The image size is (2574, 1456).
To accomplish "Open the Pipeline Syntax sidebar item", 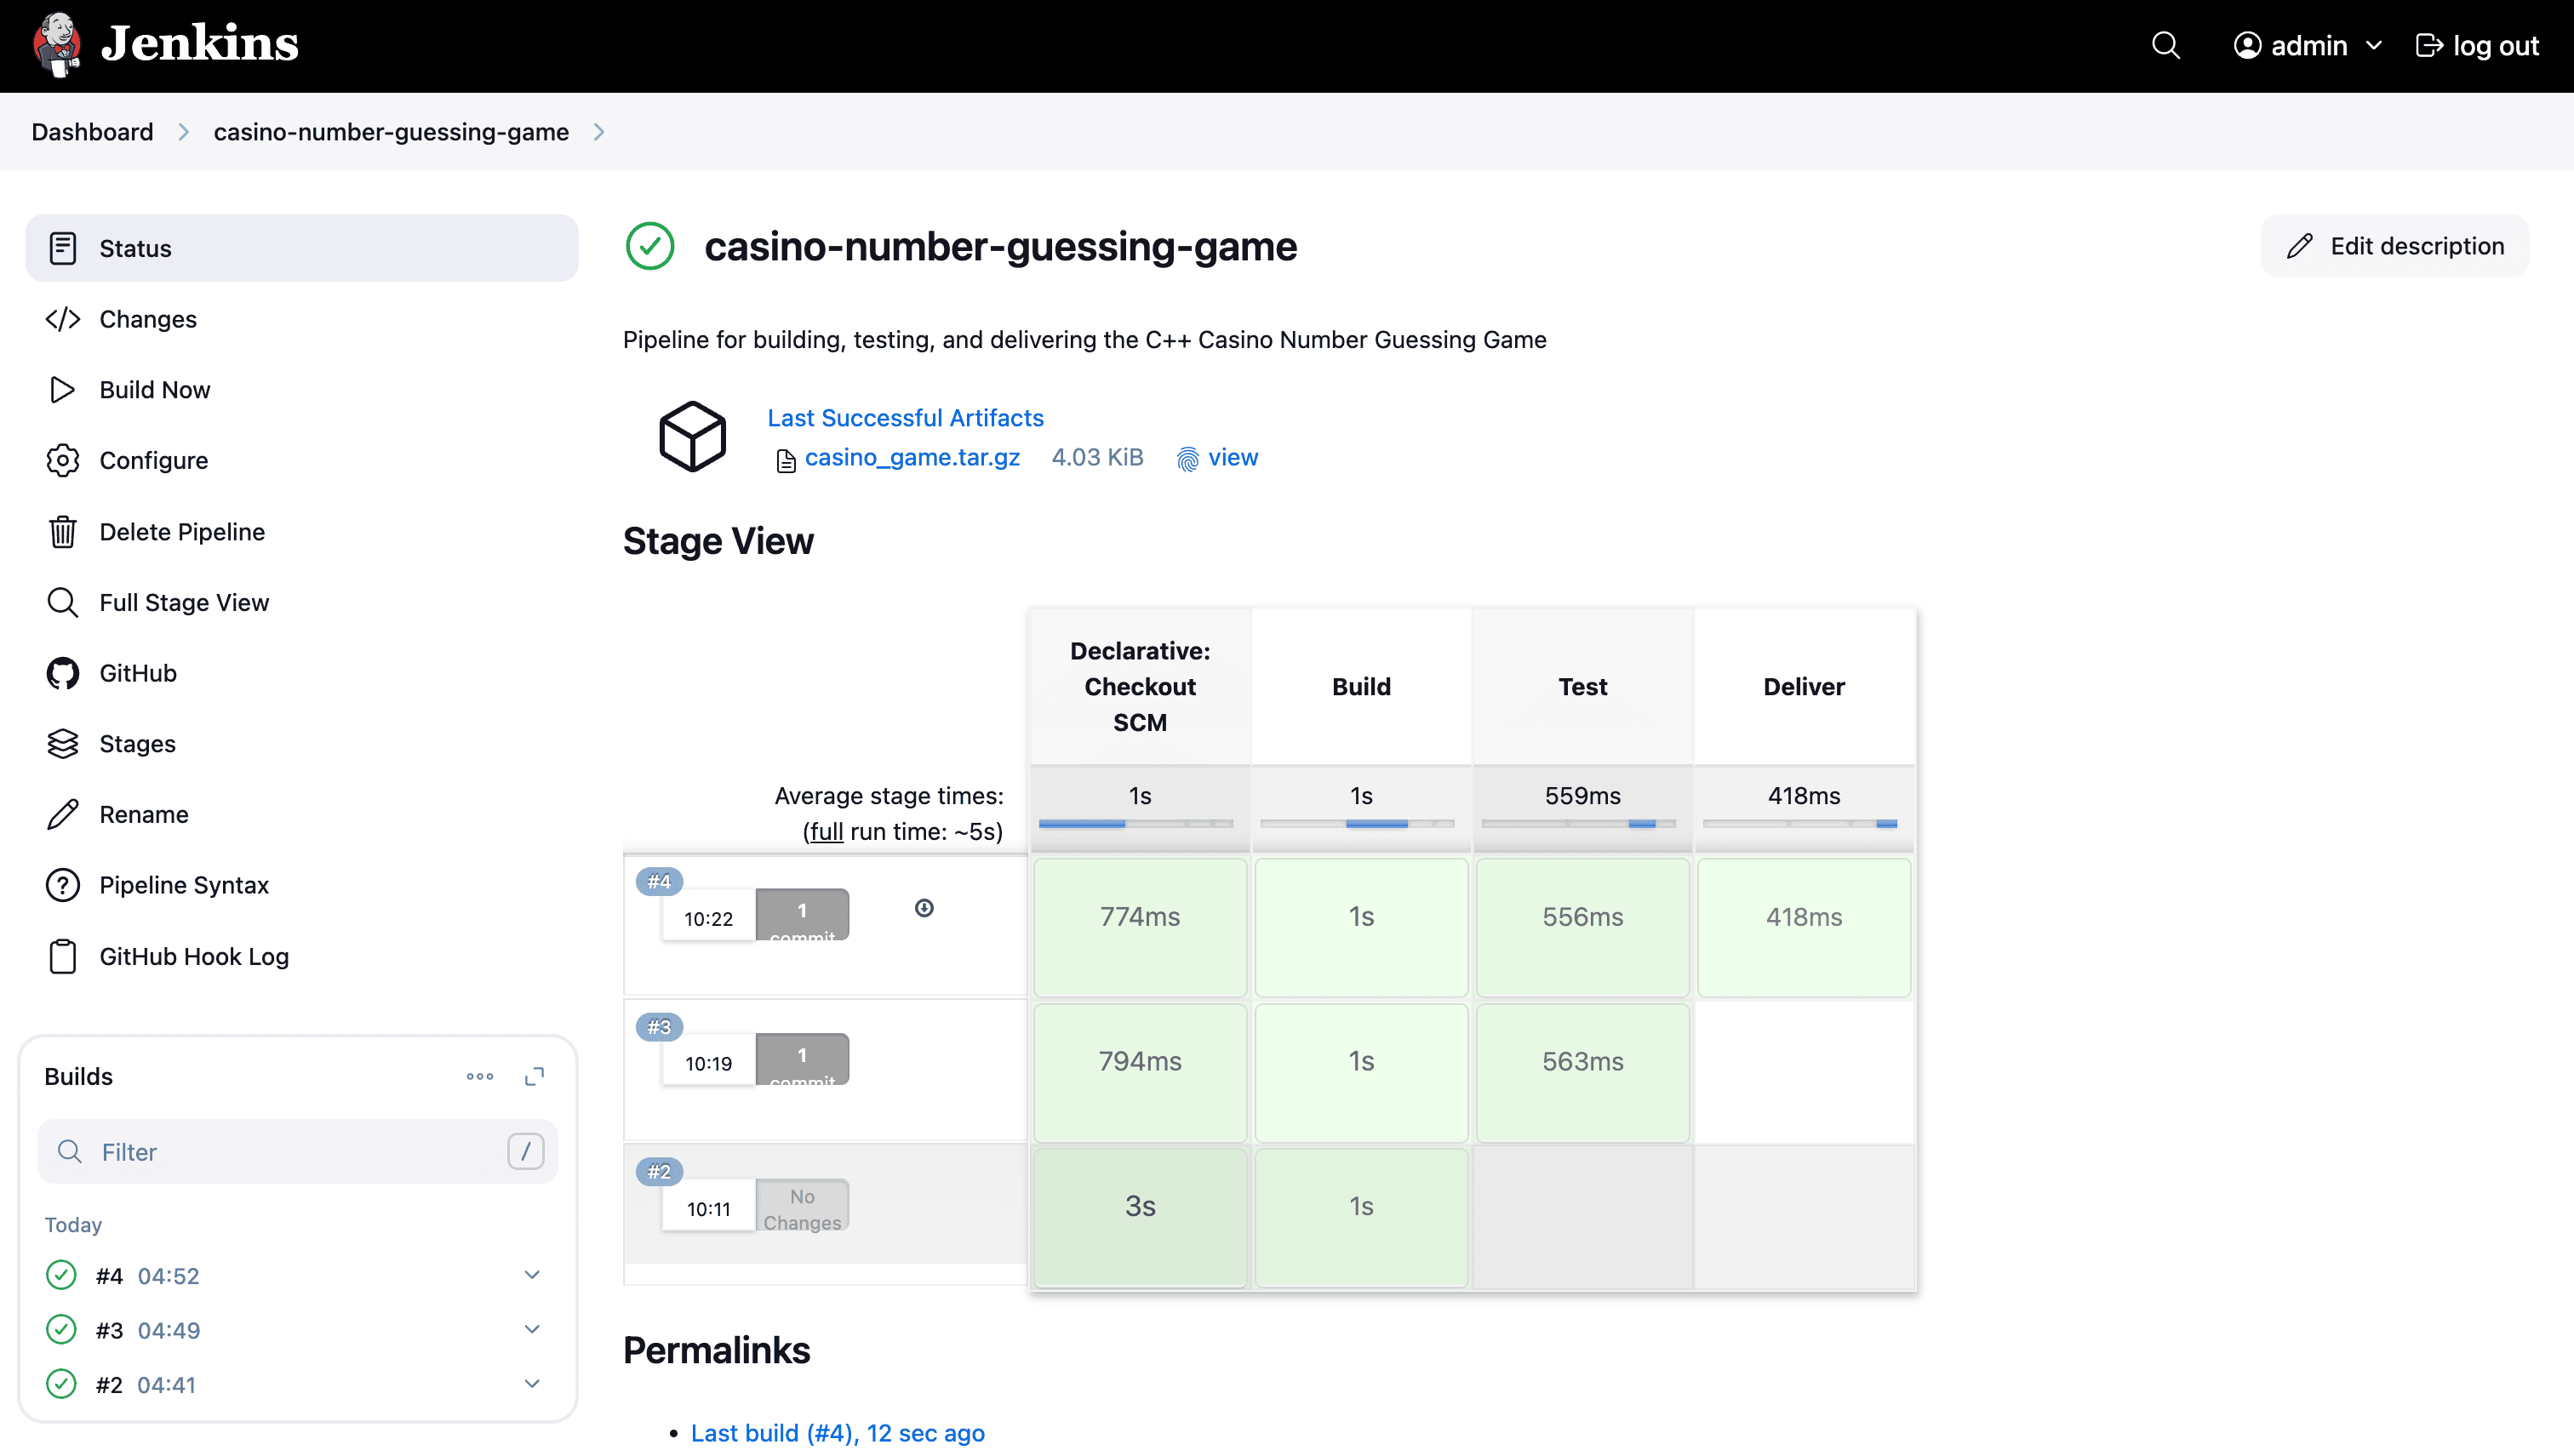I will pos(184,885).
